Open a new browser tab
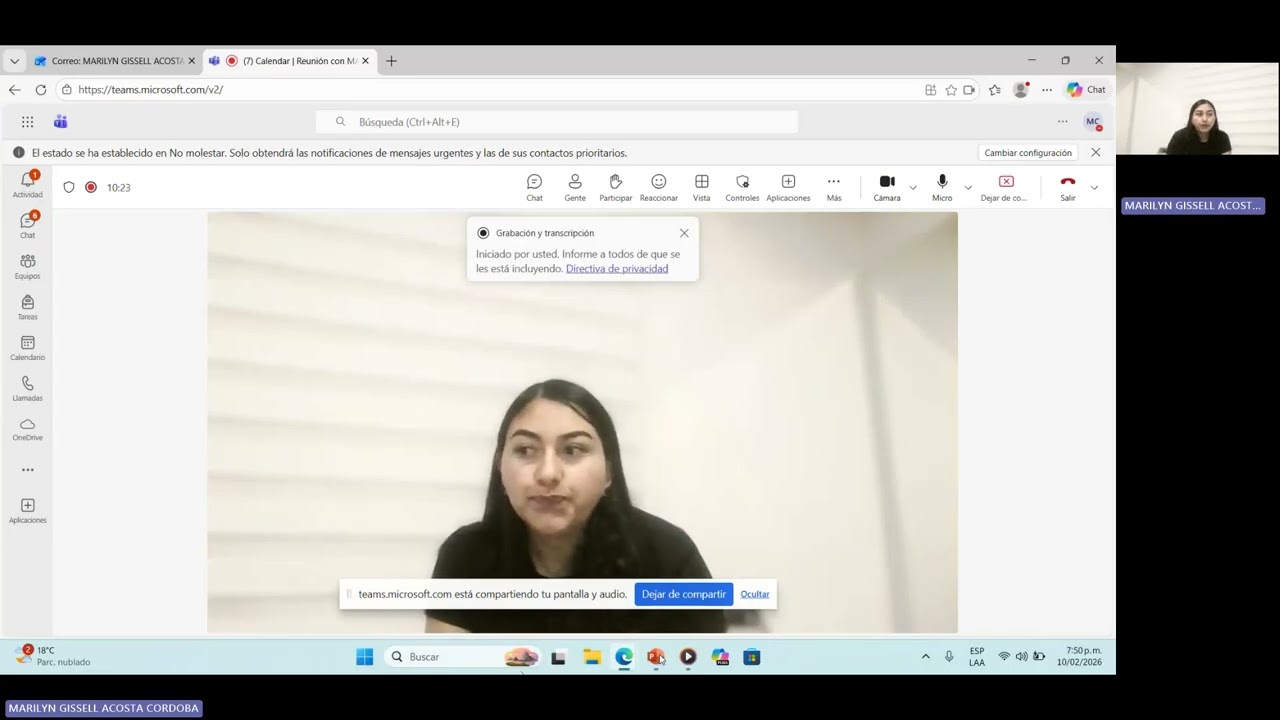Image resolution: width=1280 pixels, height=720 pixels. click(391, 61)
